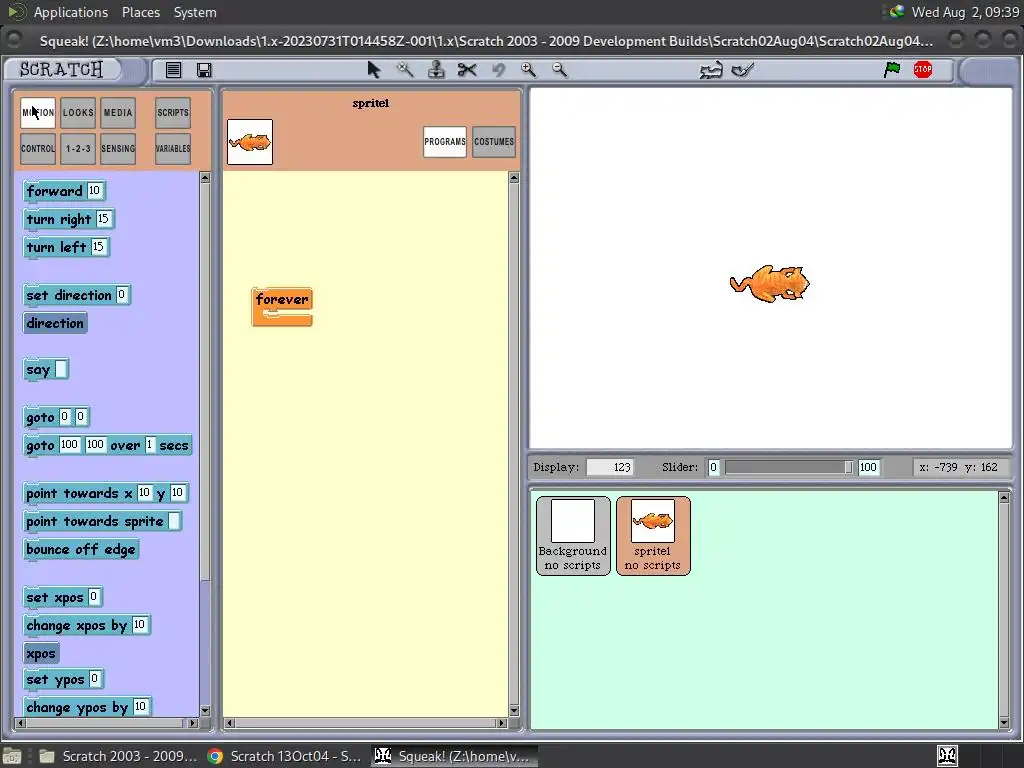
Task: Switch to the Costumes tab
Action: click(x=494, y=142)
